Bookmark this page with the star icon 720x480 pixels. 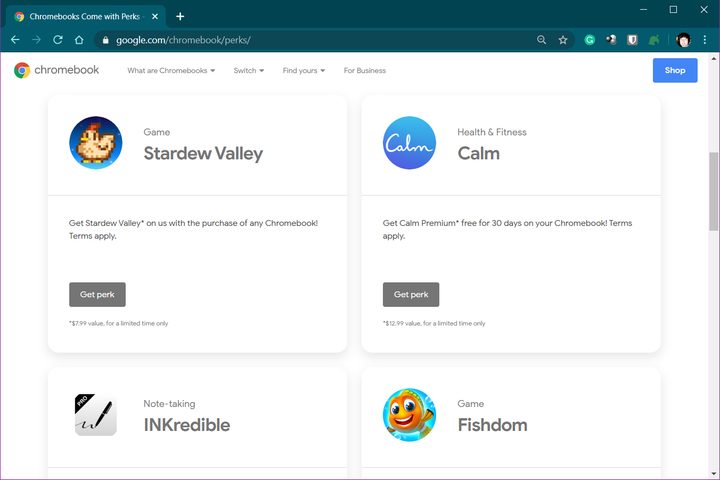[x=563, y=40]
